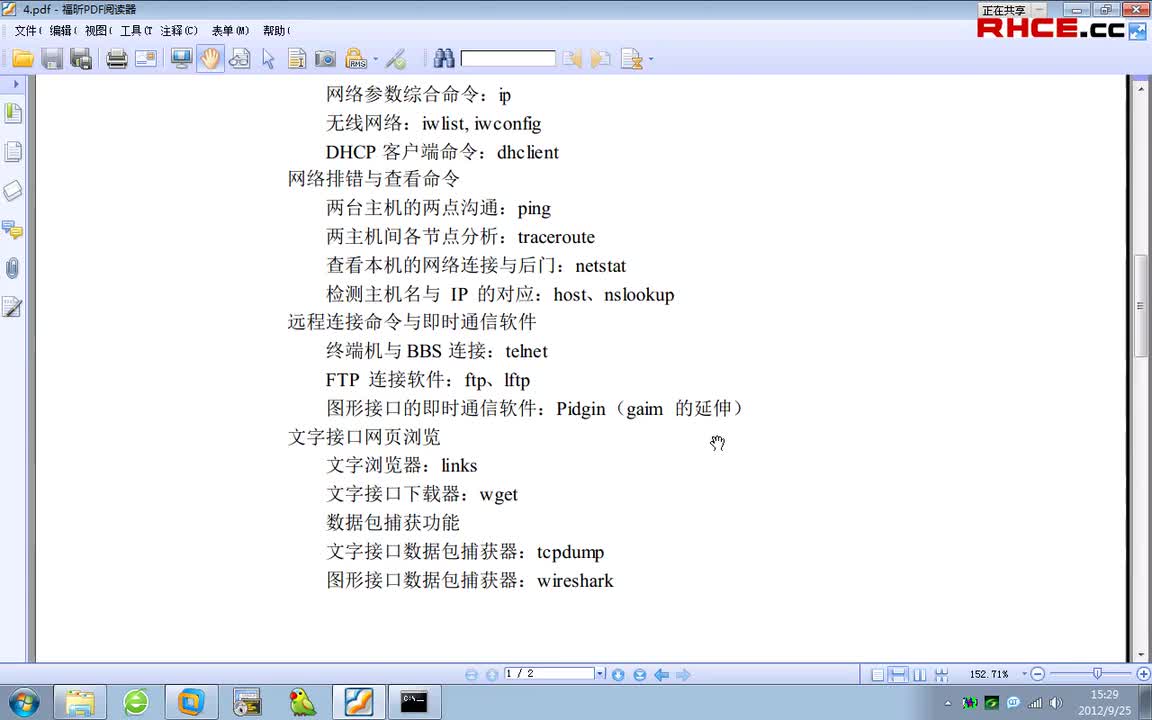Screen dimensions: 1152x720
Task: Open the command prompt taskbar icon
Action: point(414,702)
